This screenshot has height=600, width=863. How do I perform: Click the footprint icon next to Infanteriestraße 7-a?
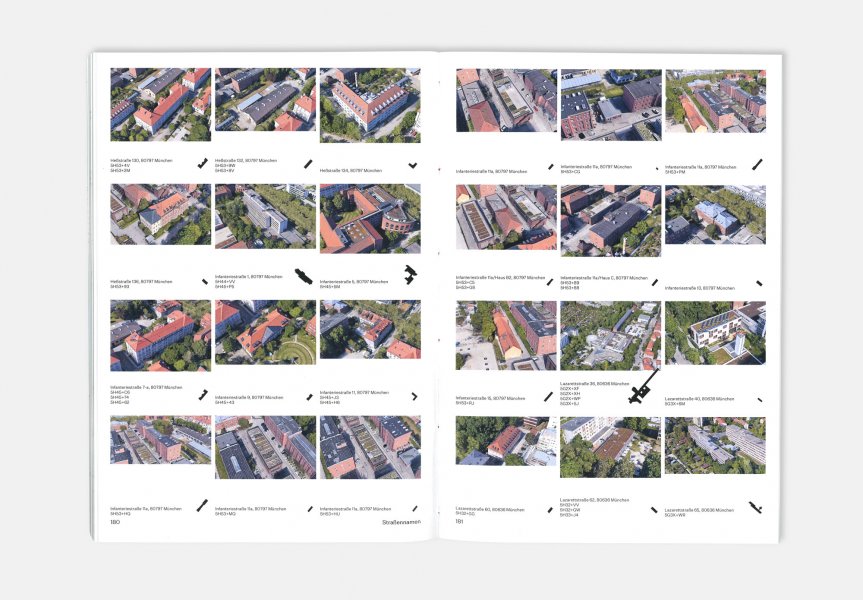tap(203, 394)
